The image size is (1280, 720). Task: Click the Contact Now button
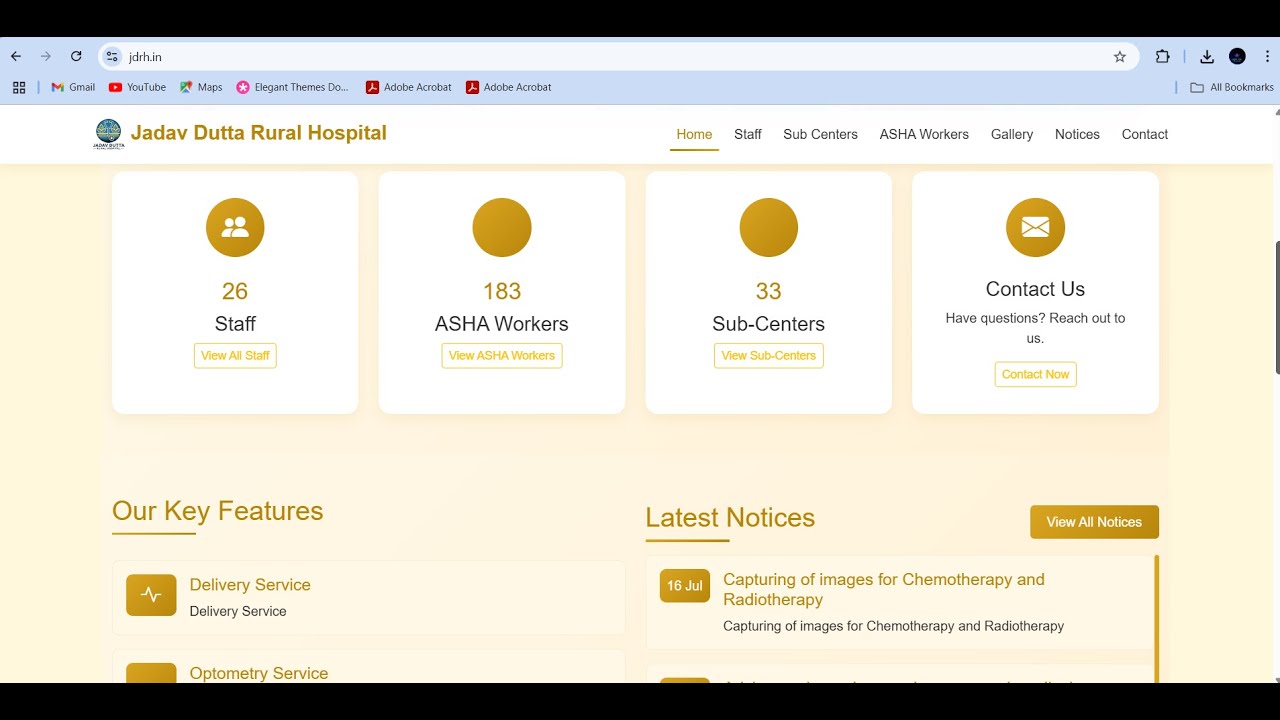point(1035,374)
